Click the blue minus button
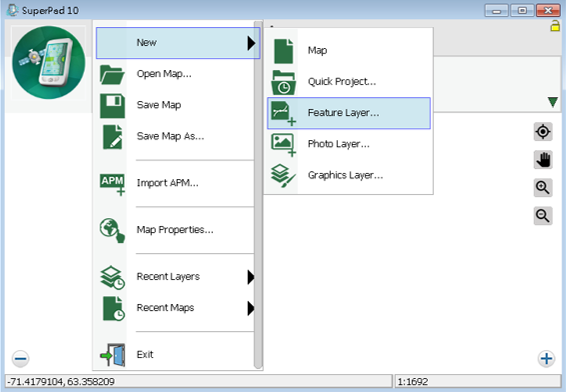 click(21, 358)
